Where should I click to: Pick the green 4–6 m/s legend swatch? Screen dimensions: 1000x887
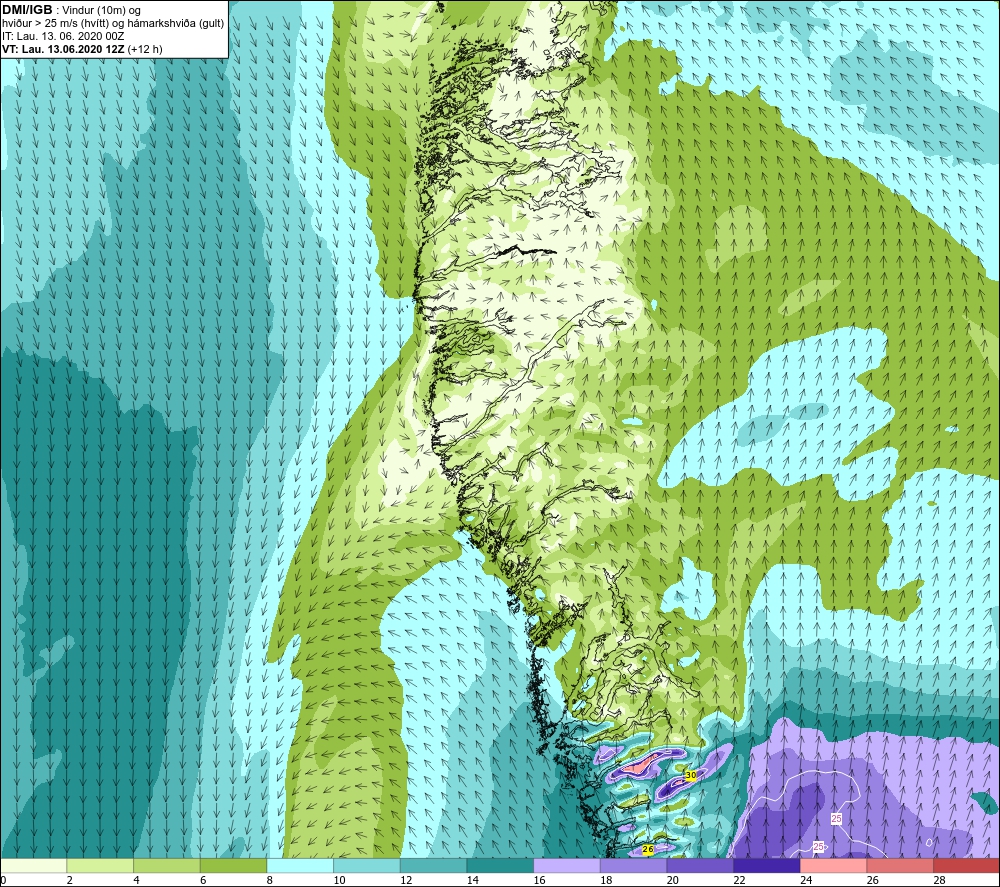[166, 865]
